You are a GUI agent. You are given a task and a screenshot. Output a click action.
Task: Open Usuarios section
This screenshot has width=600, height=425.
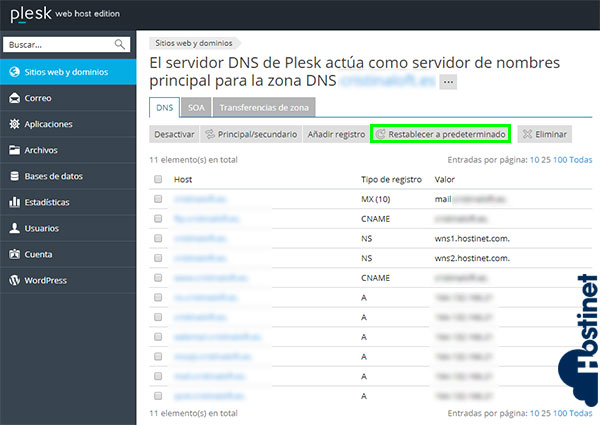[x=68, y=228]
